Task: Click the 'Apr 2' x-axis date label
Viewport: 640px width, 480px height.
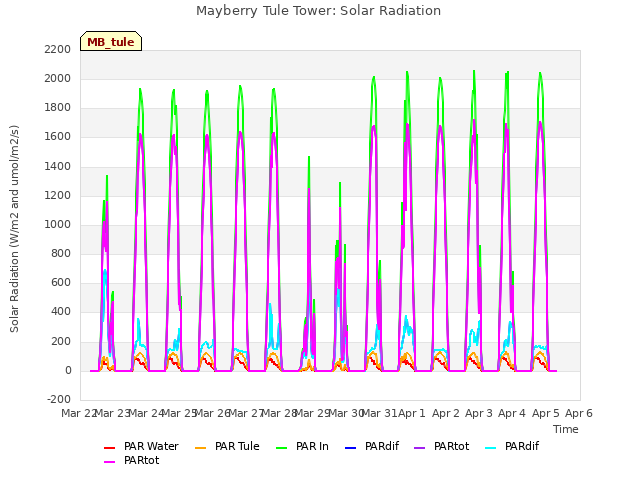Action: point(446,413)
